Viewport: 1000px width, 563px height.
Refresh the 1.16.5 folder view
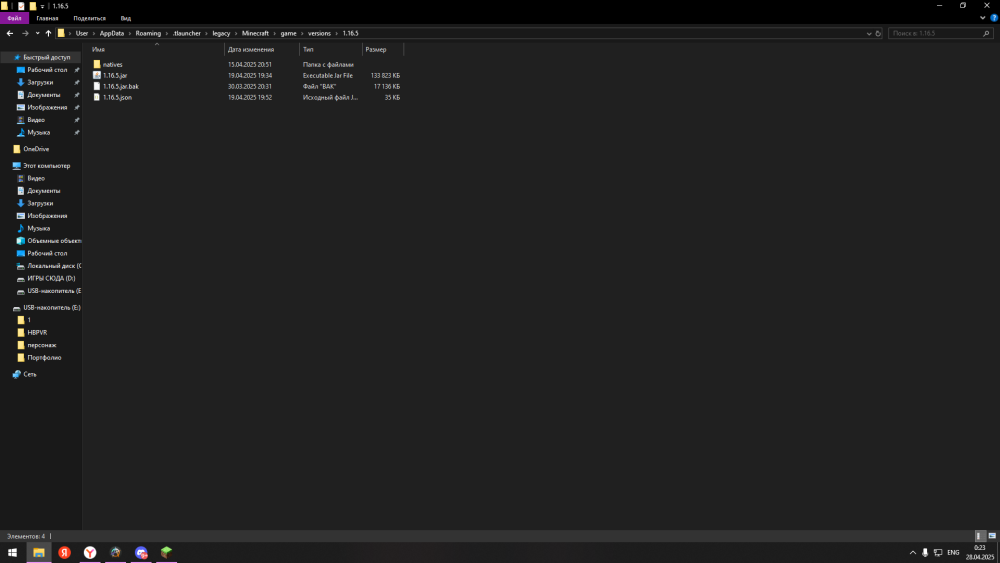878,33
